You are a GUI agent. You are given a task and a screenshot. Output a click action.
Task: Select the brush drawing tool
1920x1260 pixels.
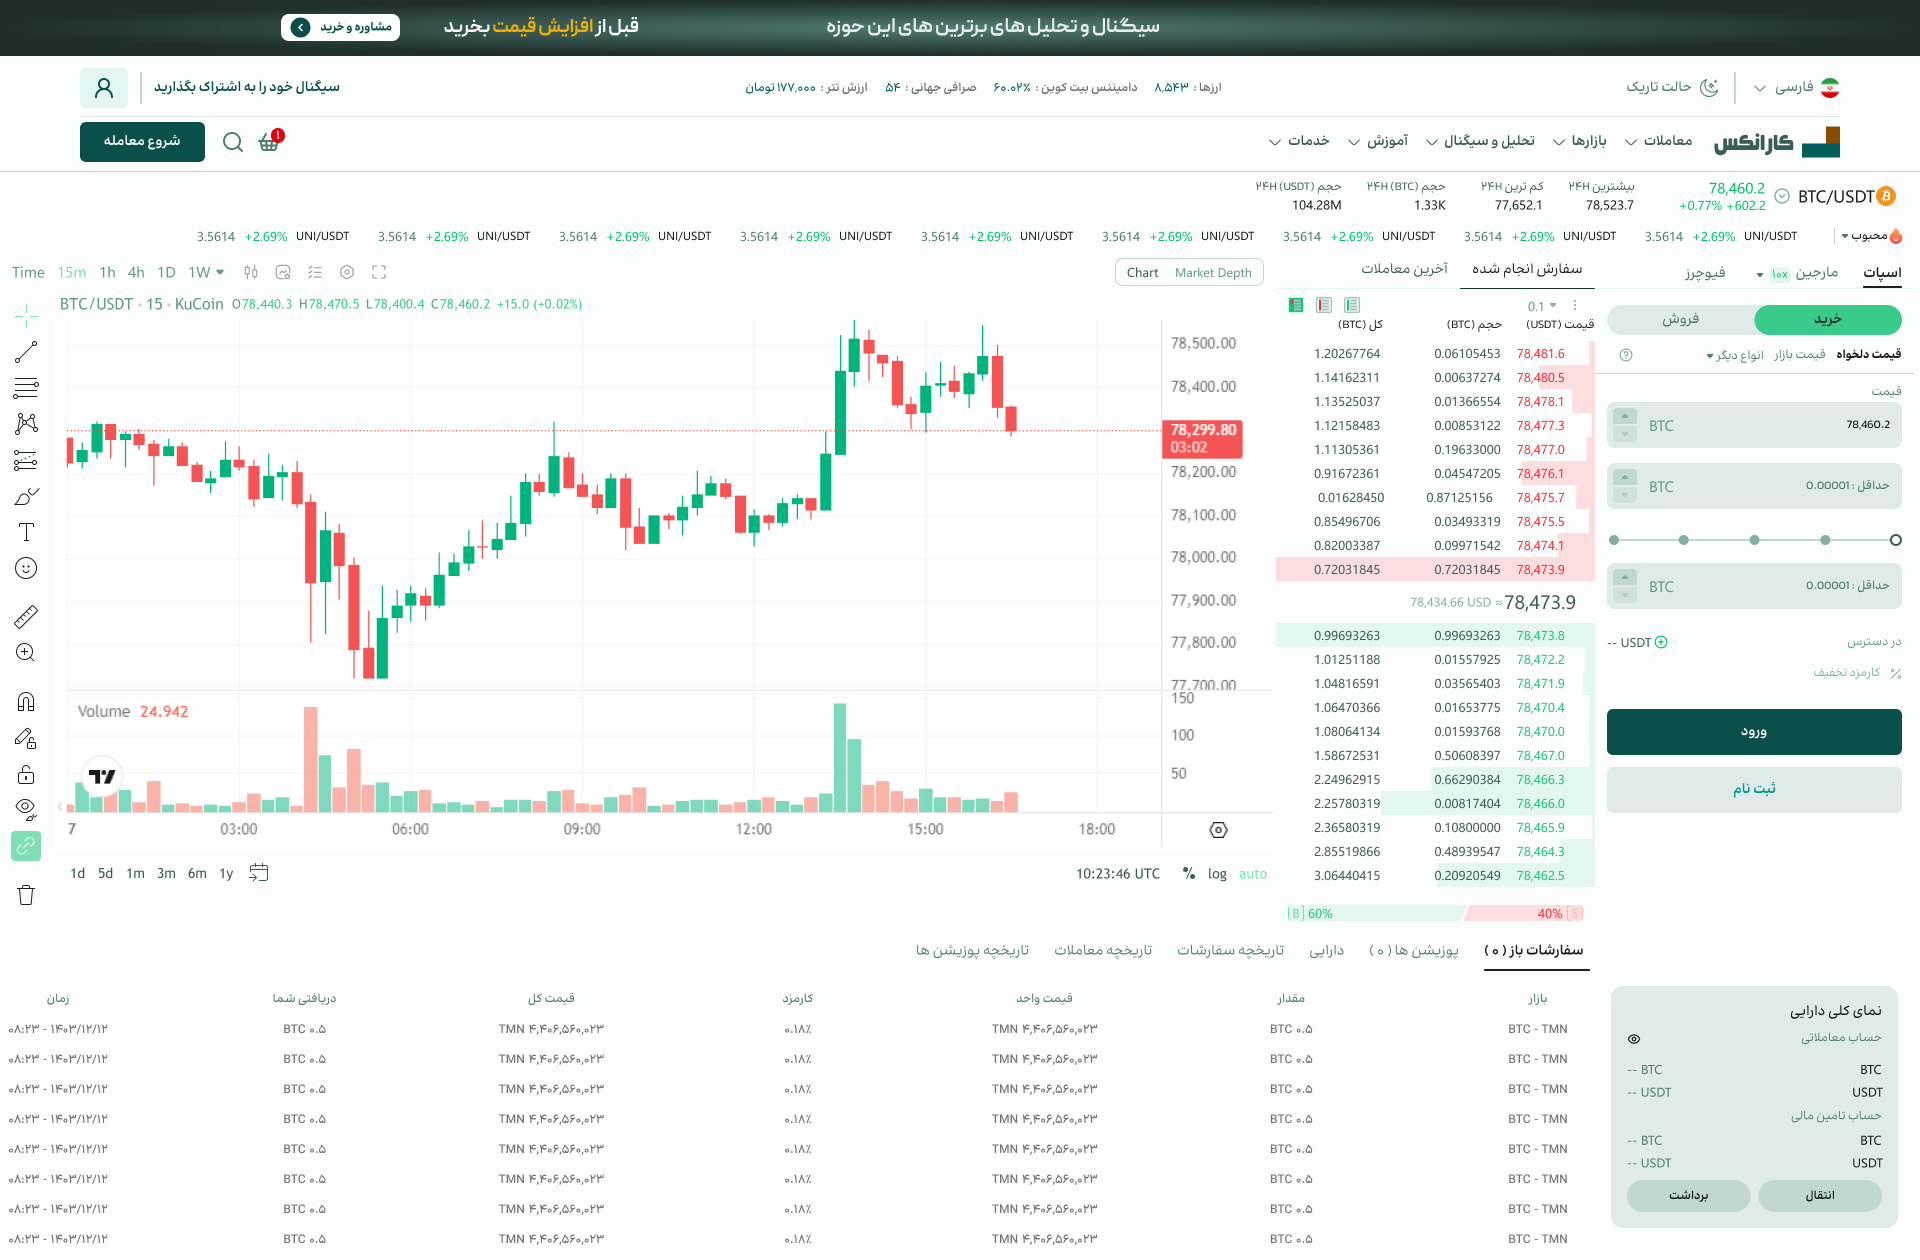point(26,496)
